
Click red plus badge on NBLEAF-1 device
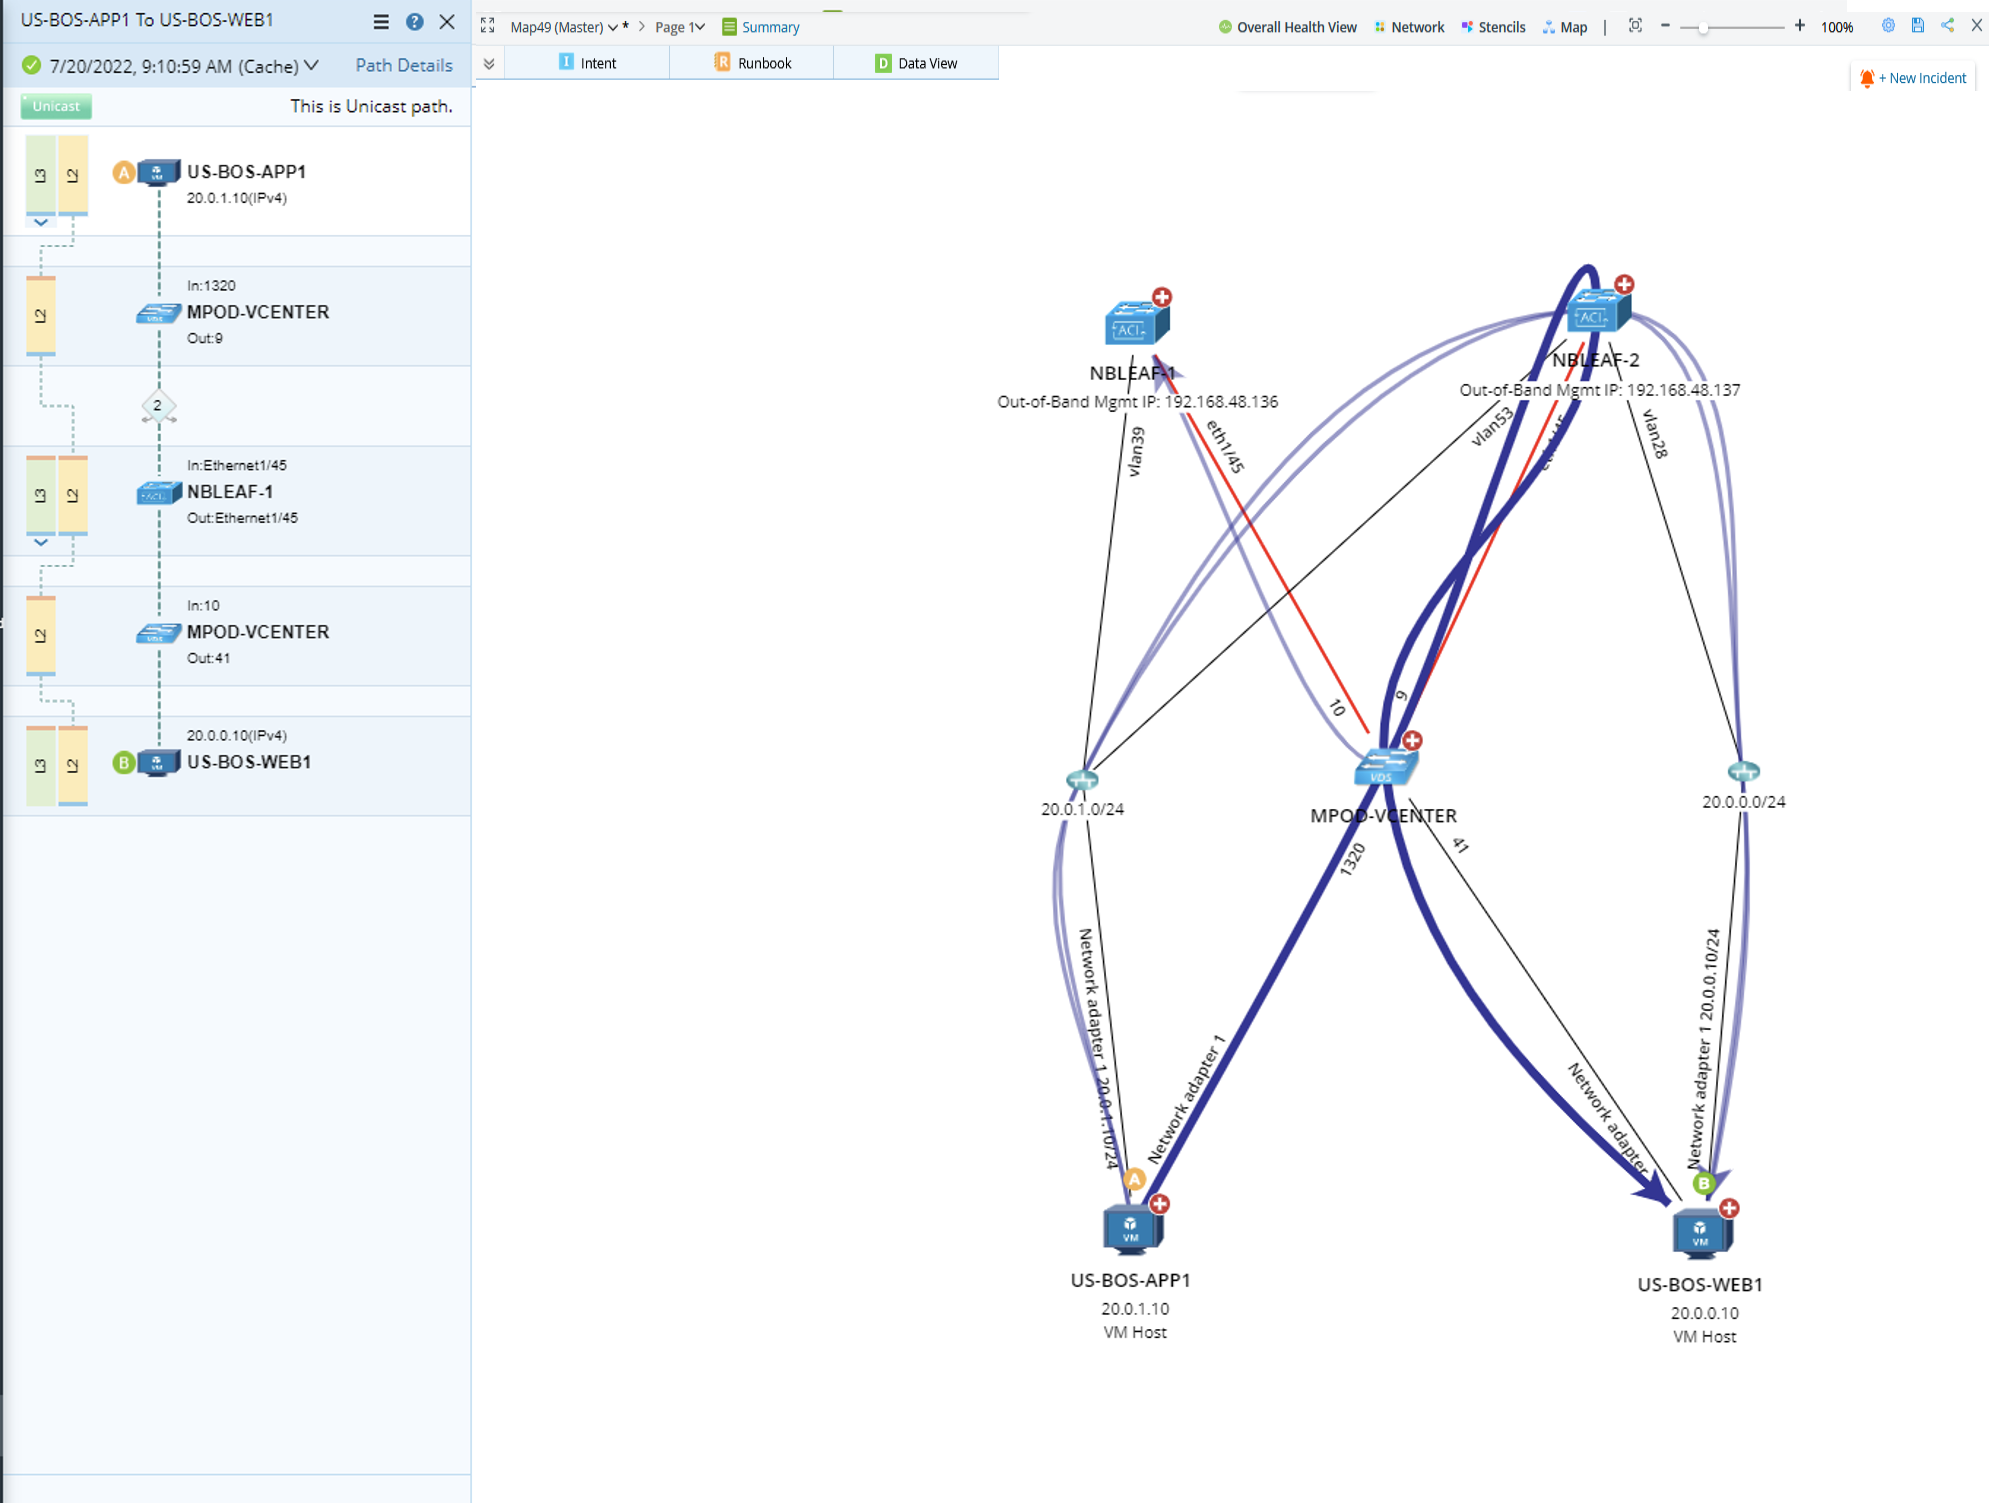pyautogui.click(x=1161, y=297)
